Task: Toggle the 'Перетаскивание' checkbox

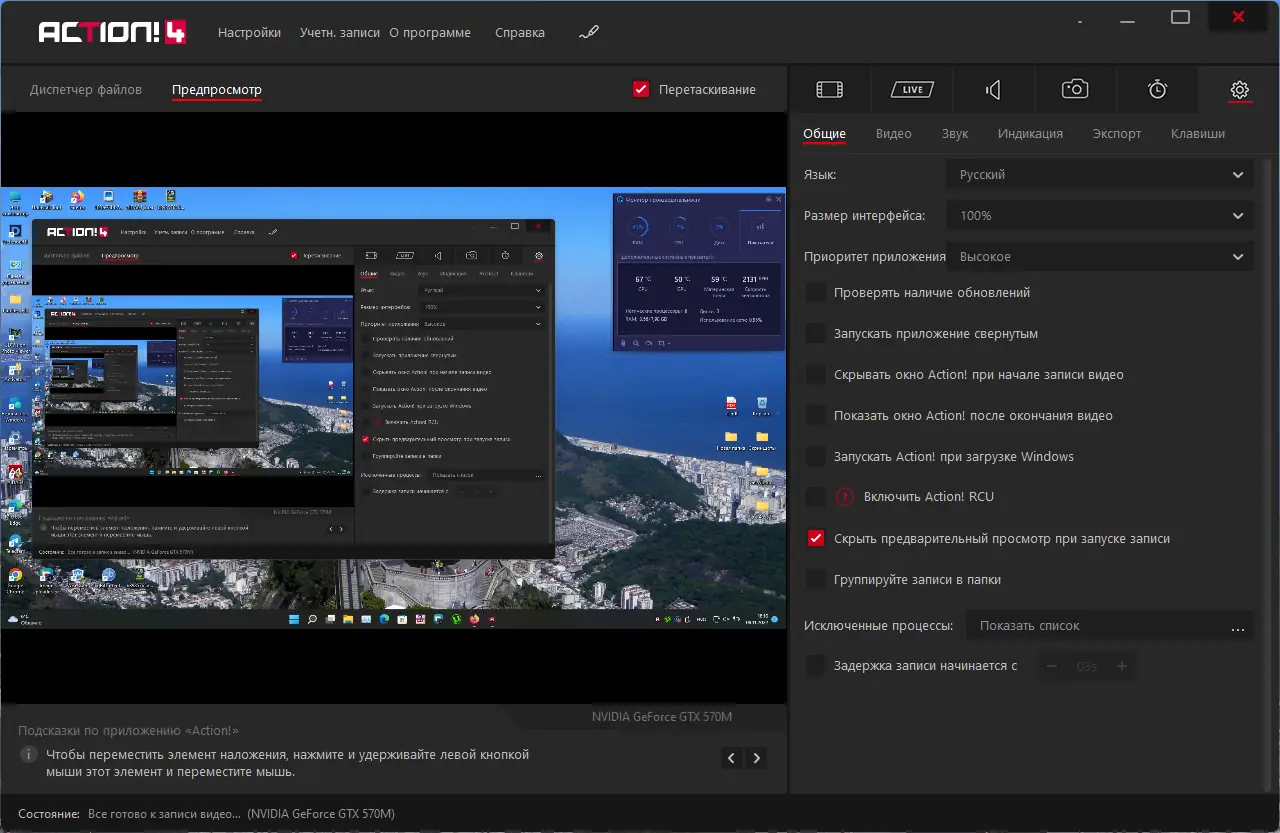Action: [x=642, y=89]
